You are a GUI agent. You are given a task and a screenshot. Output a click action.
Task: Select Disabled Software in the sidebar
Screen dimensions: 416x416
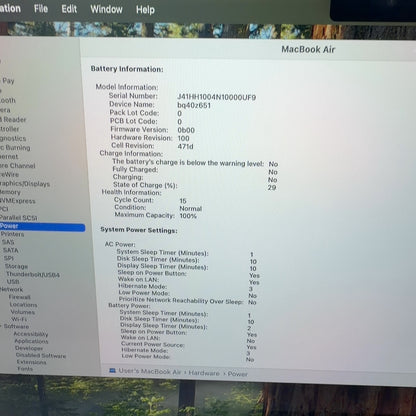click(41, 355)
